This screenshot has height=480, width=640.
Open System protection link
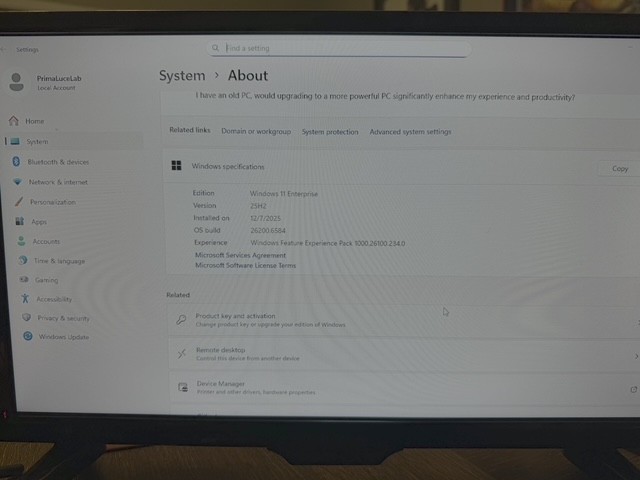click(x=330, y=132)
